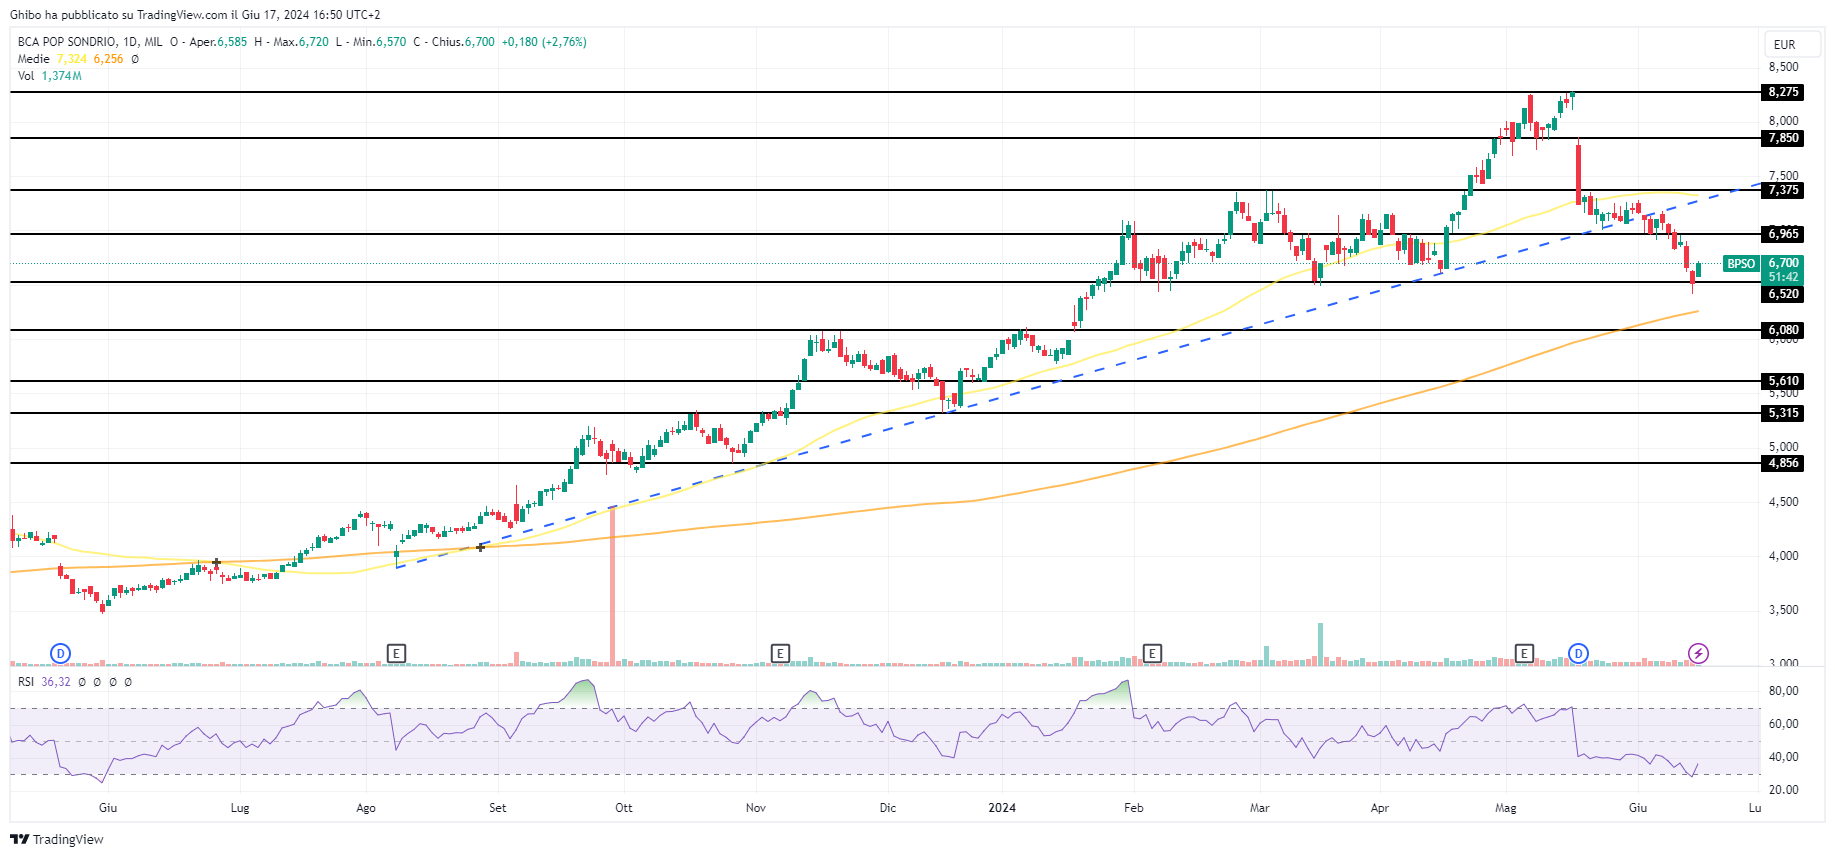This screenshot has height=857, width=1835.
Task: Click the E earnings marker near Ago
Action: pos(396,653)
